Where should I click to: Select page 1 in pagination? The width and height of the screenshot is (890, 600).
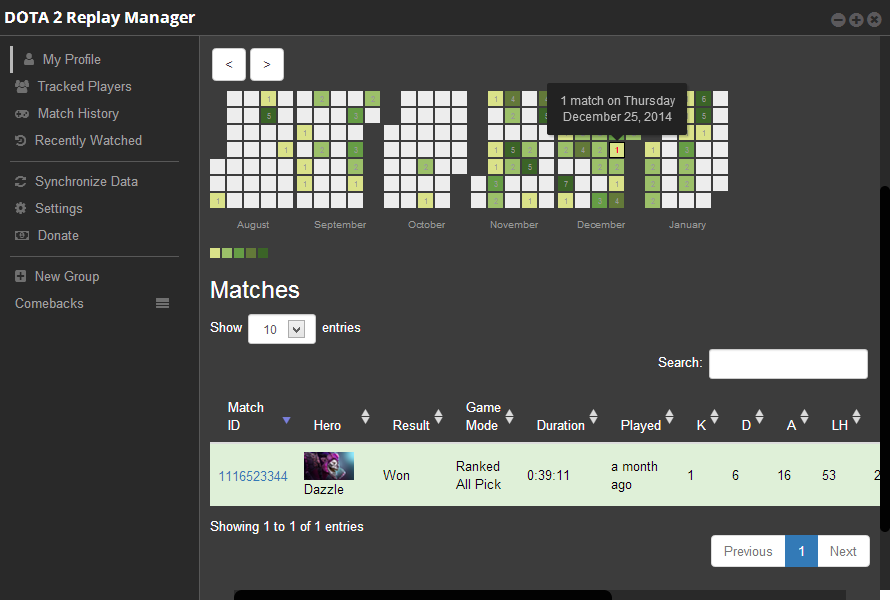coord(801,551)
